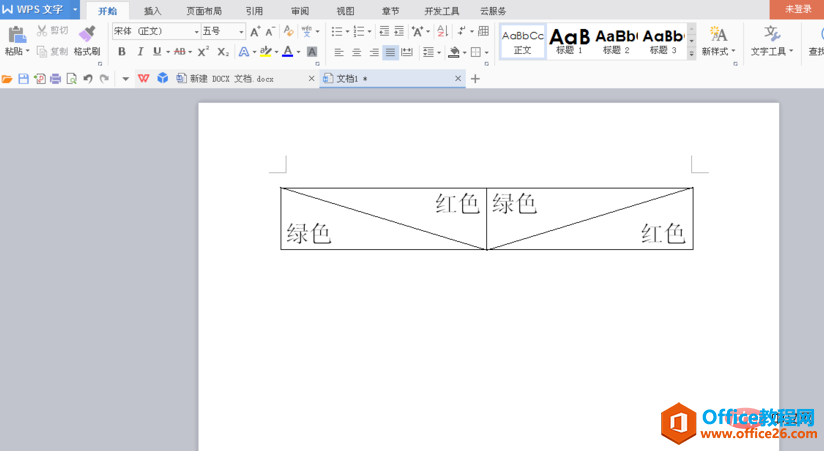Open the Page Layout (页面布局) tab
The image size is (824, 451).
coord(204,11)
